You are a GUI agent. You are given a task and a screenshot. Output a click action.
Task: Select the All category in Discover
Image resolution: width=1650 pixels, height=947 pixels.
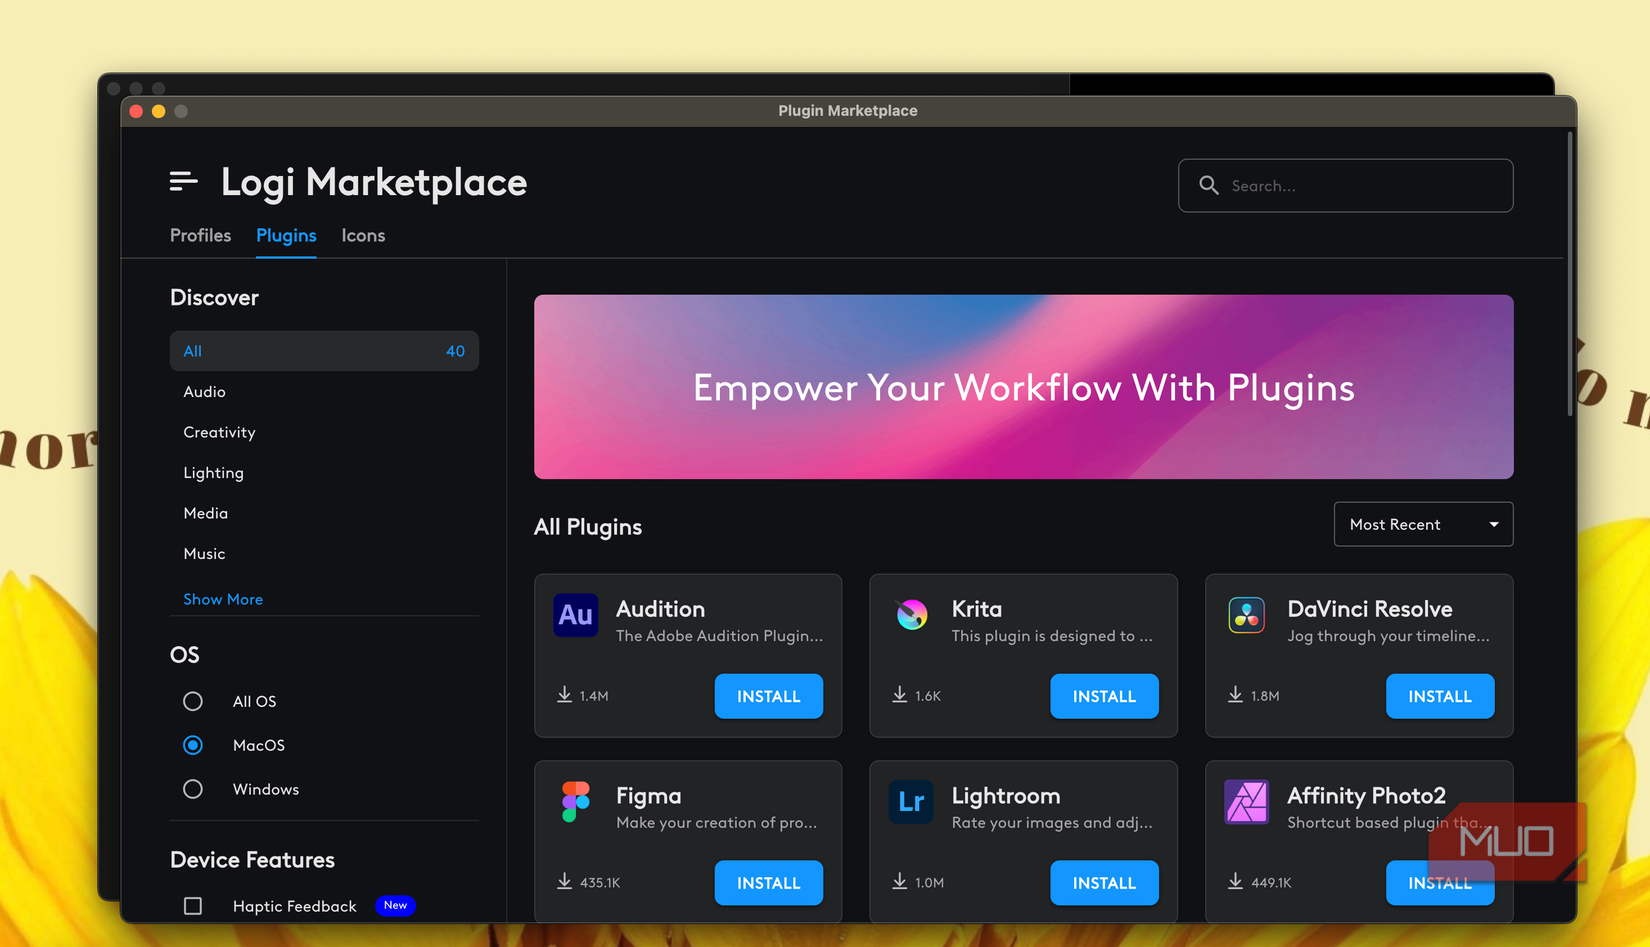point(324,351)
